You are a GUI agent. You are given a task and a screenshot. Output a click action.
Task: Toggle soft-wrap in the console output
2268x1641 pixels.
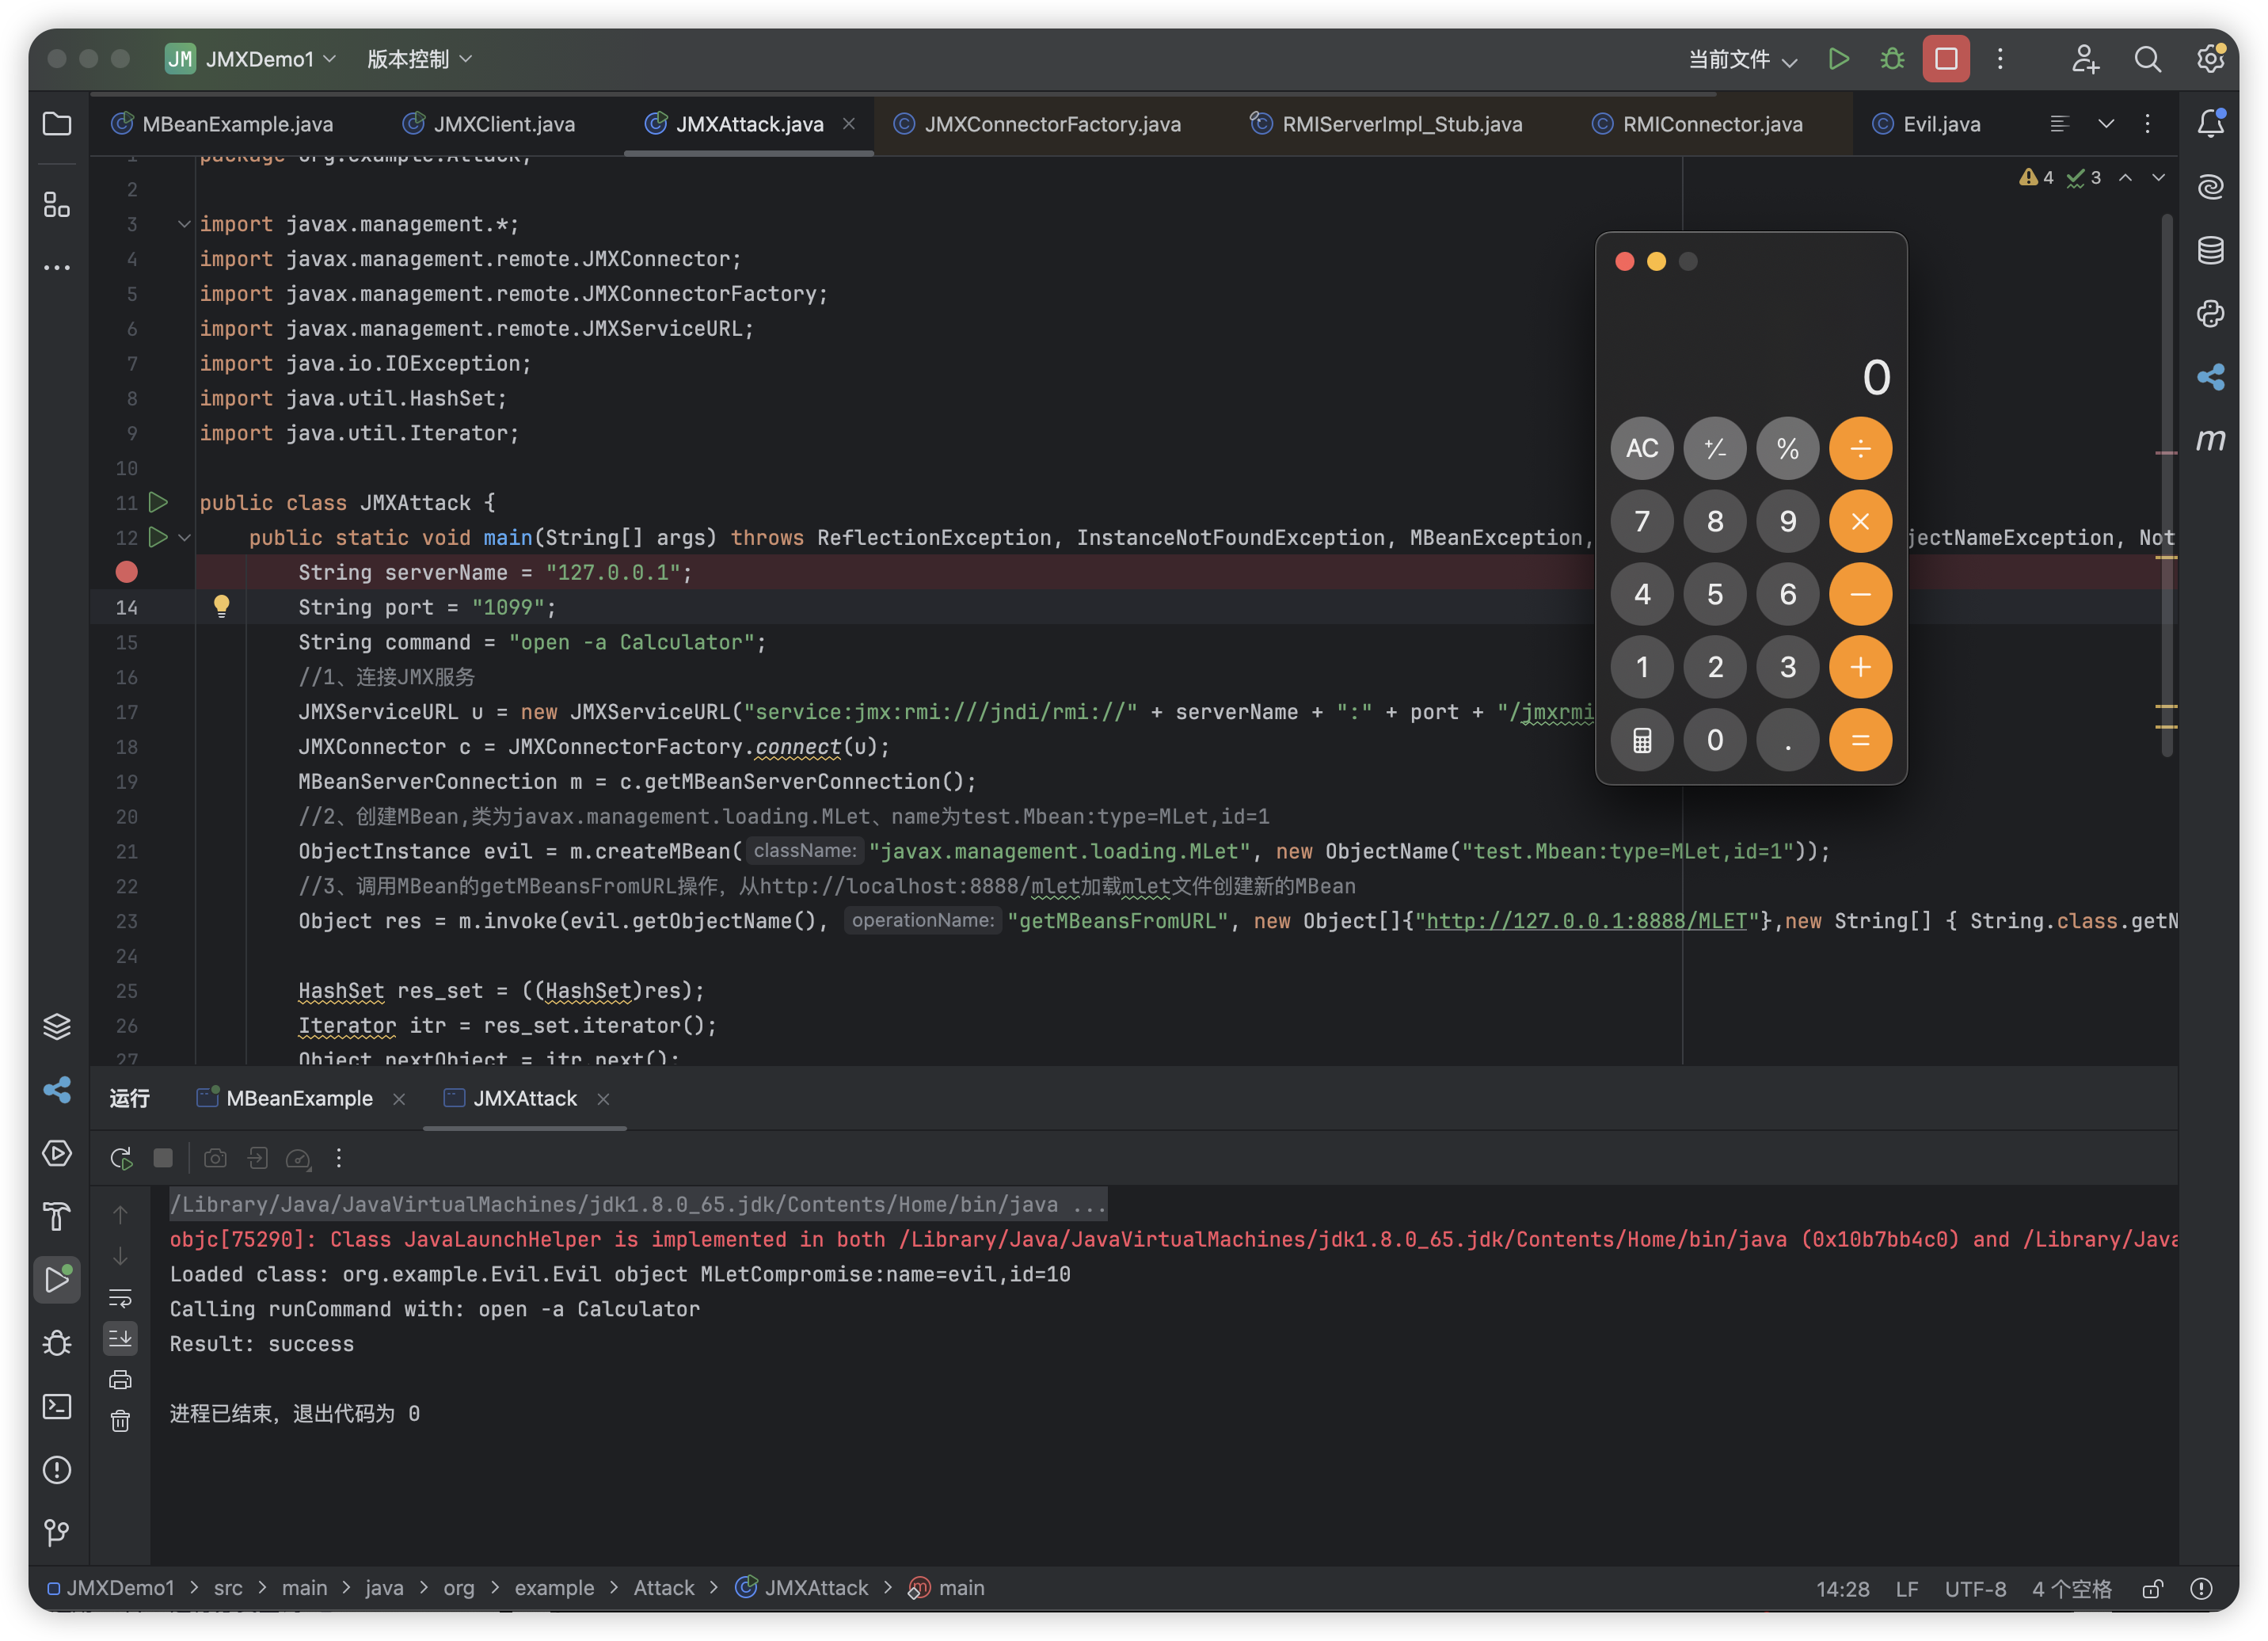[x=120, y=1298]
